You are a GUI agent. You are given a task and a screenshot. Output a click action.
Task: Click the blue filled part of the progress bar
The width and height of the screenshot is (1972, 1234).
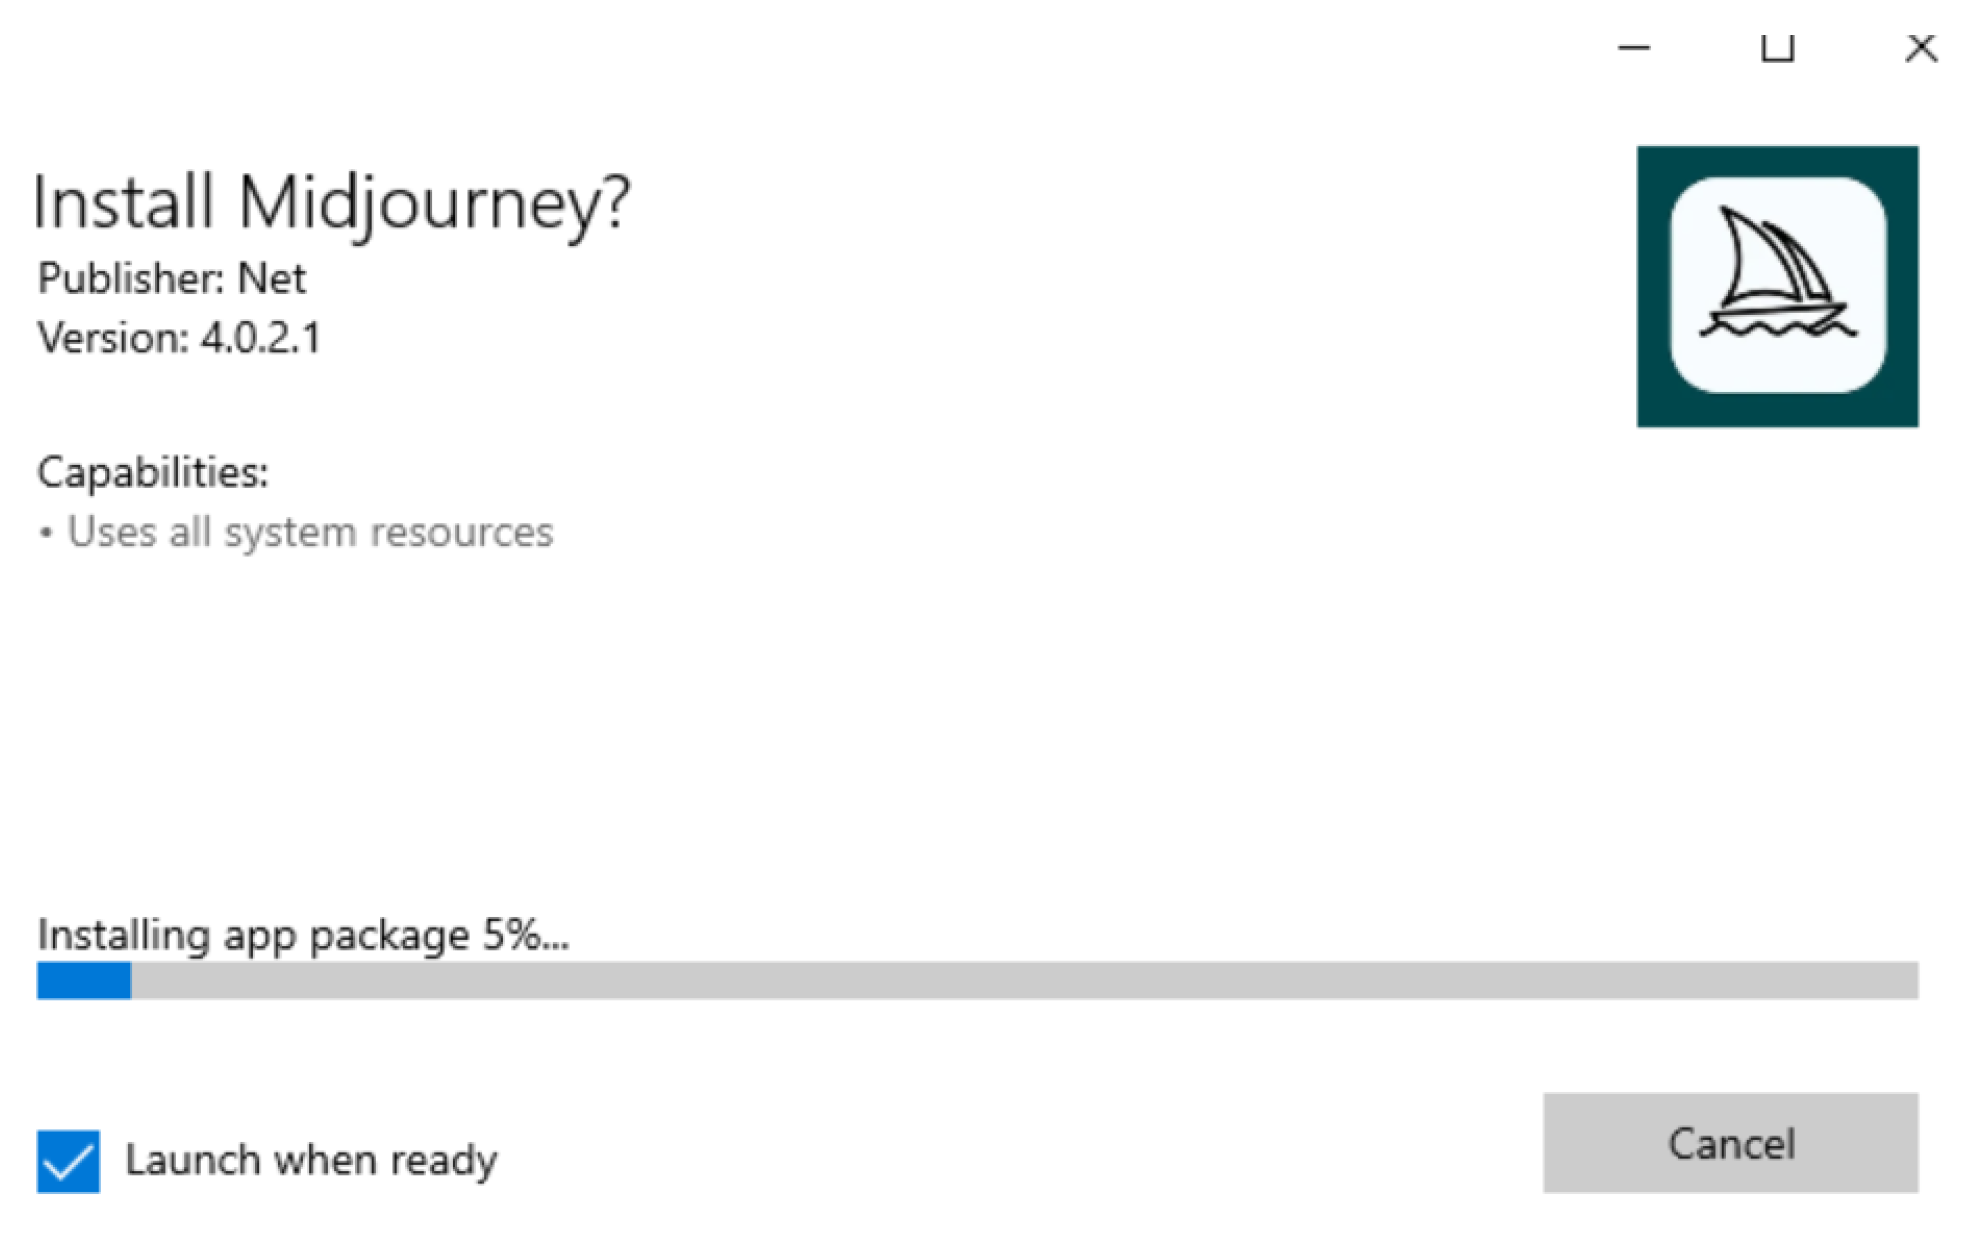click(84, 980)
